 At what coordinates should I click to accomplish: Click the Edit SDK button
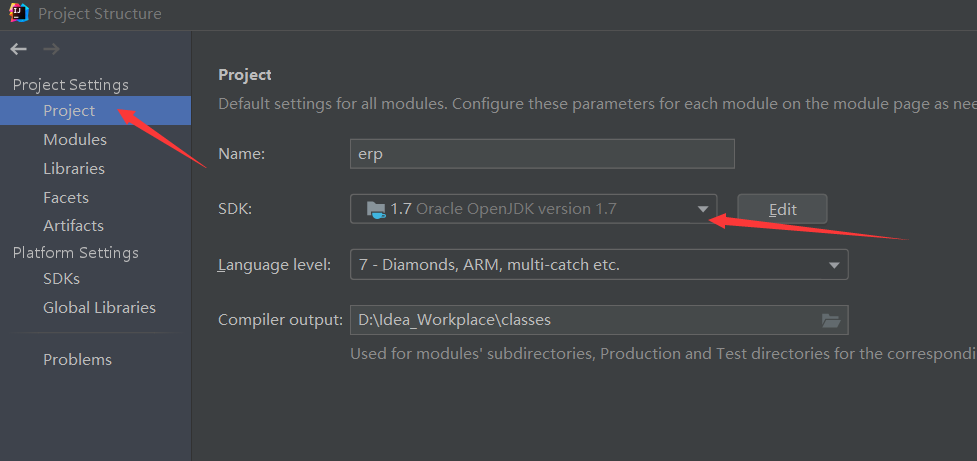click(x=782, y=209)
